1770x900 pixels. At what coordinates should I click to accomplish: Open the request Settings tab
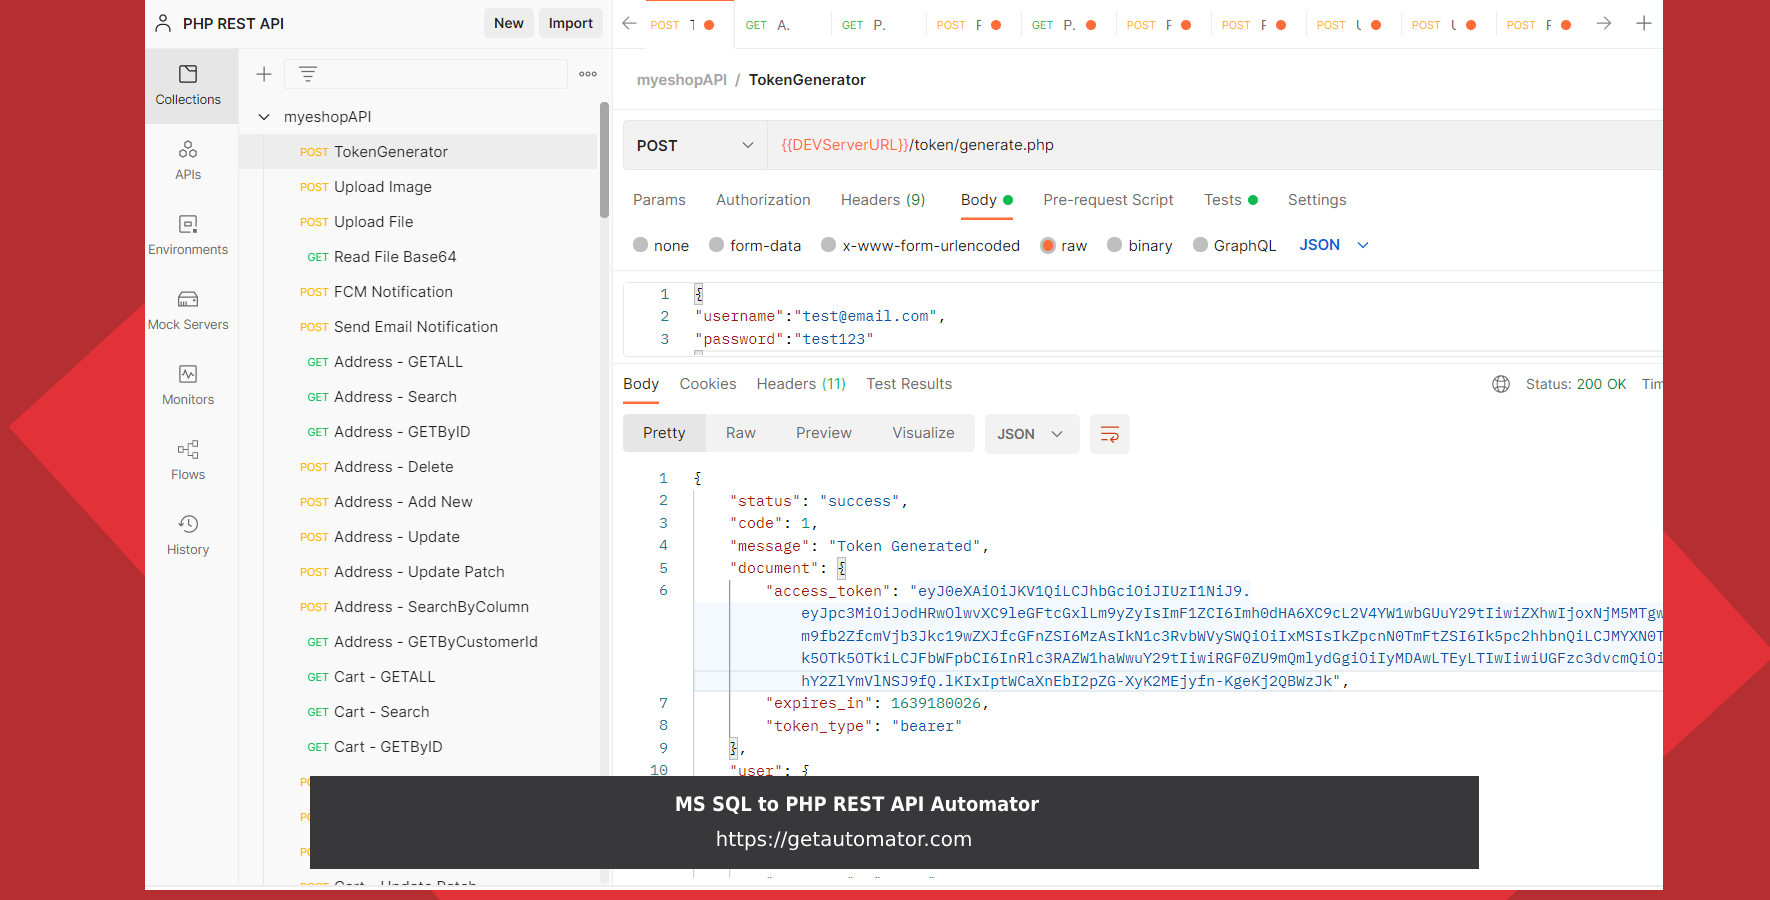pos(1317,200)
